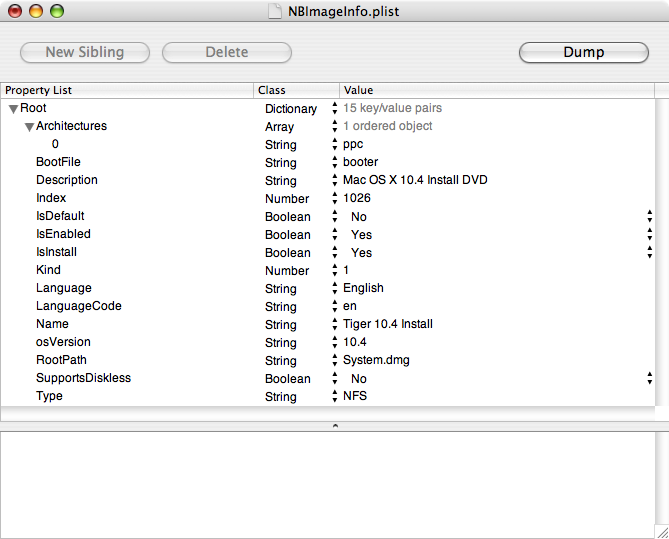Open class popup for Language row

pos(335,288)
